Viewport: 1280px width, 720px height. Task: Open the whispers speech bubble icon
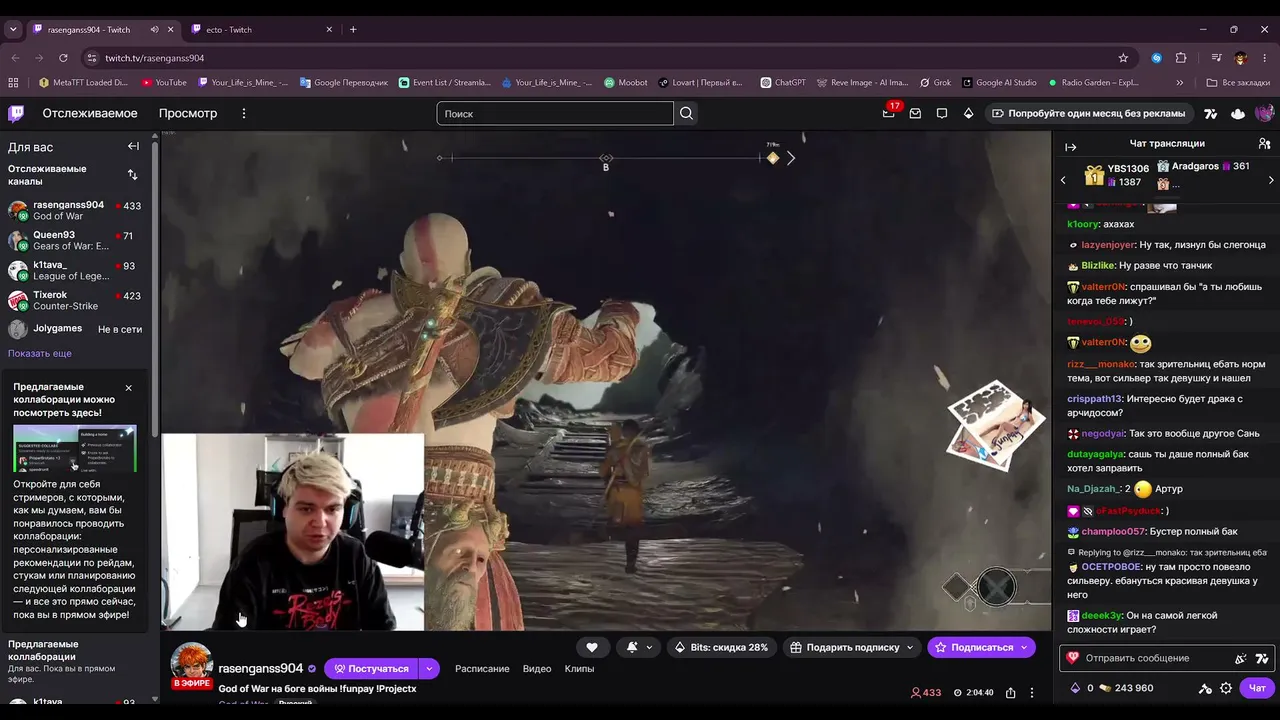pyautogui.click(x=942, y=113)
